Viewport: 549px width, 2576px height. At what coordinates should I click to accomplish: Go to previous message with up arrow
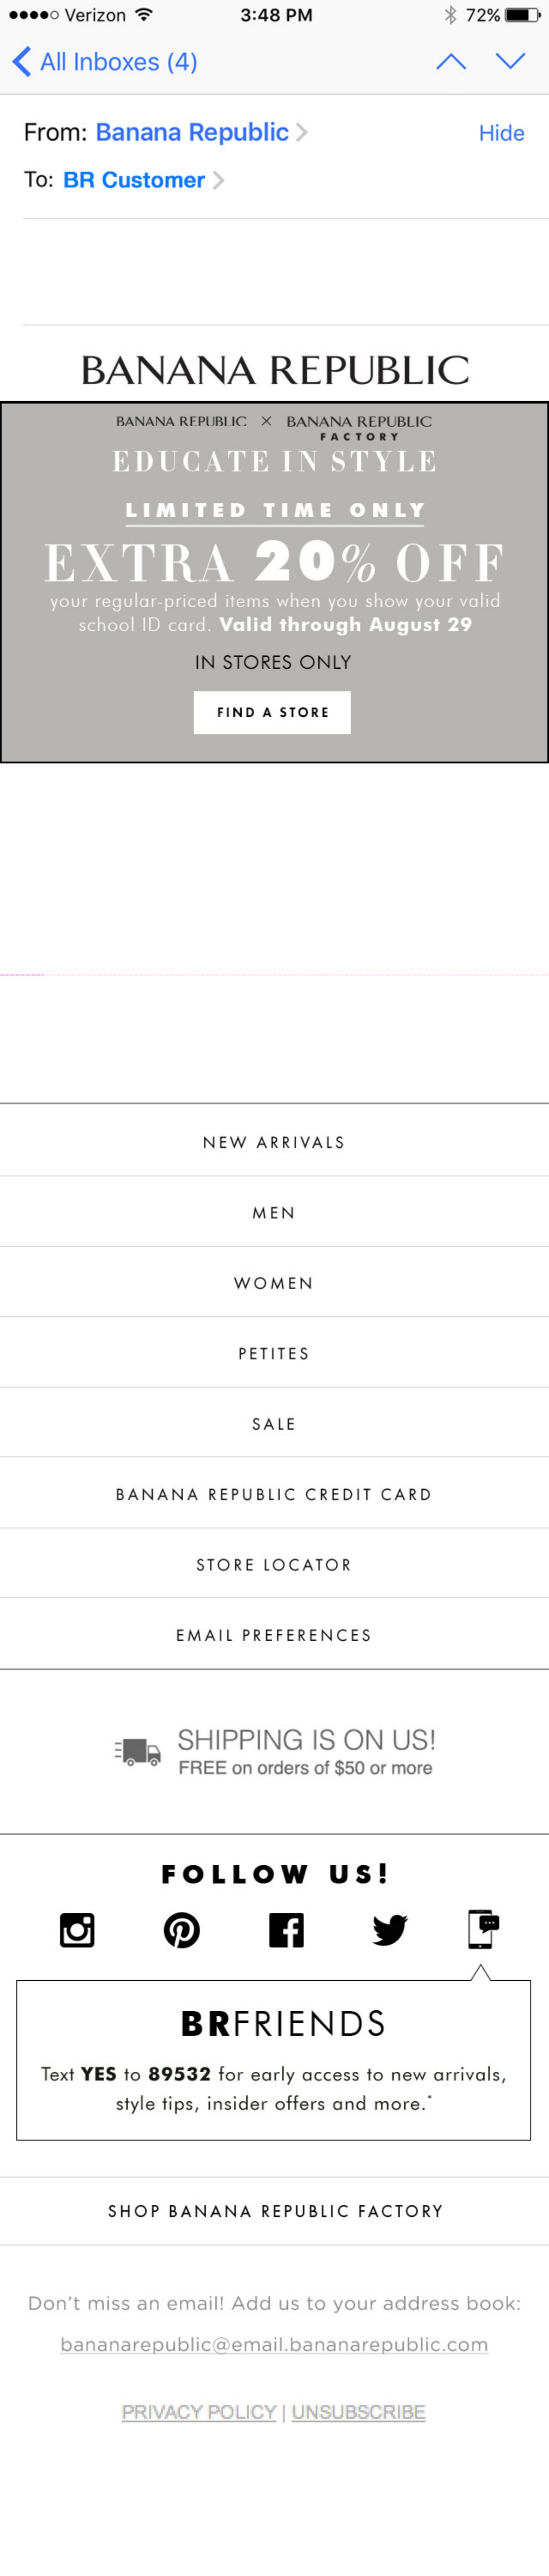(451, 62)
